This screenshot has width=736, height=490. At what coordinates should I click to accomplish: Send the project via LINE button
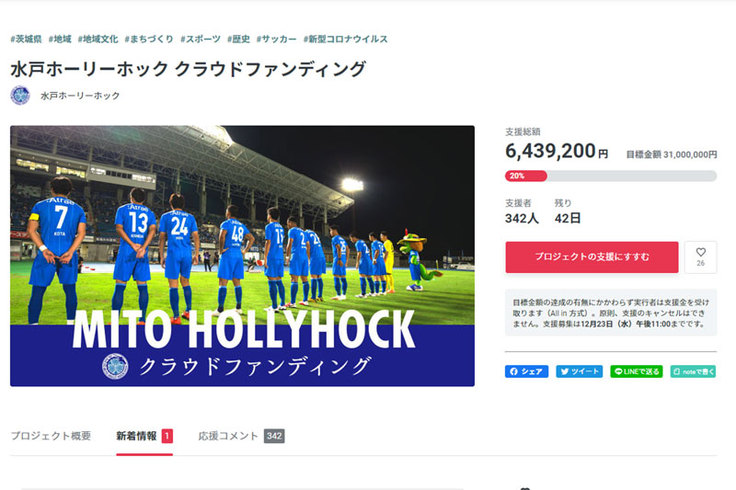(636, 371)
